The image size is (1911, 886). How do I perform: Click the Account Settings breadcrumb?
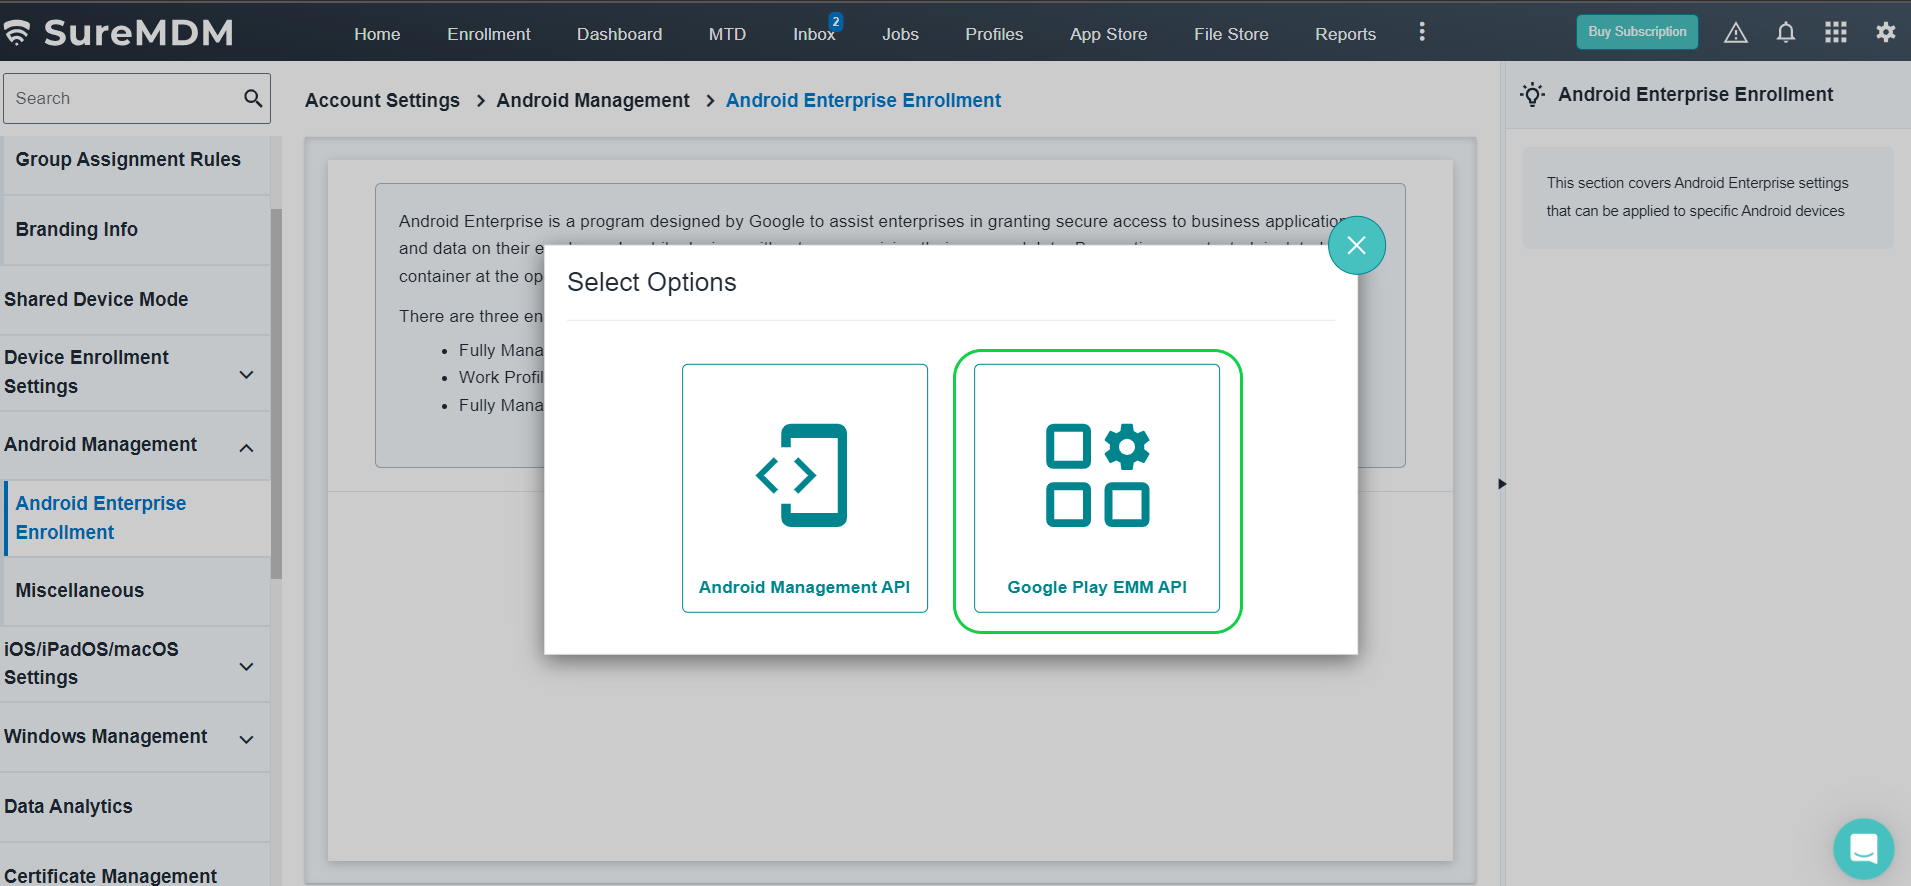(382, 100)
